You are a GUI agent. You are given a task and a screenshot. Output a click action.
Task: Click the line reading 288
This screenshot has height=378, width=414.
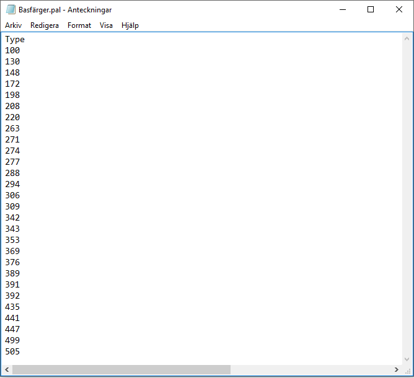(12, 173)
